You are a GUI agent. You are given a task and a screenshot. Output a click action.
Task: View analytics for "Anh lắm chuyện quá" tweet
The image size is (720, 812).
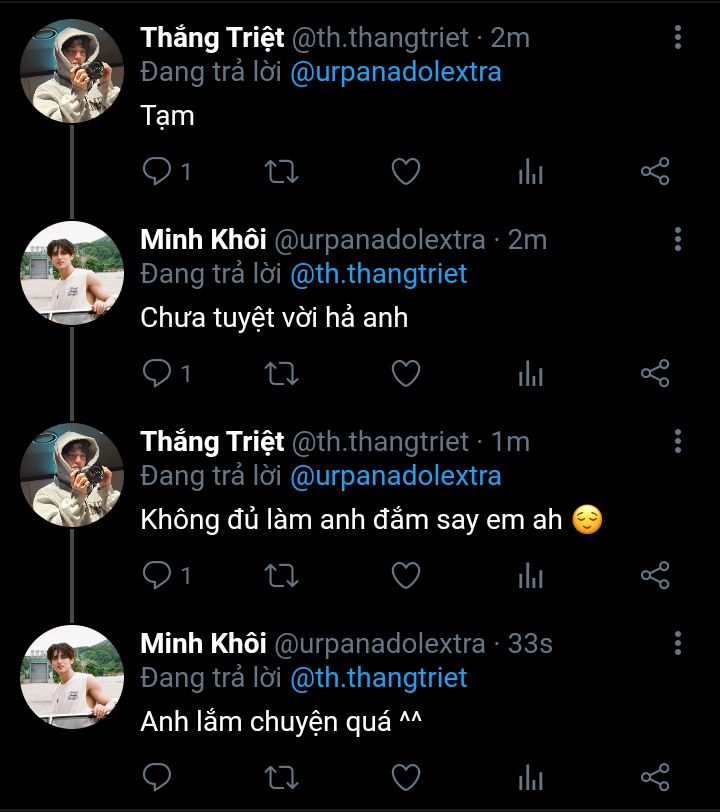click(530, 776)
